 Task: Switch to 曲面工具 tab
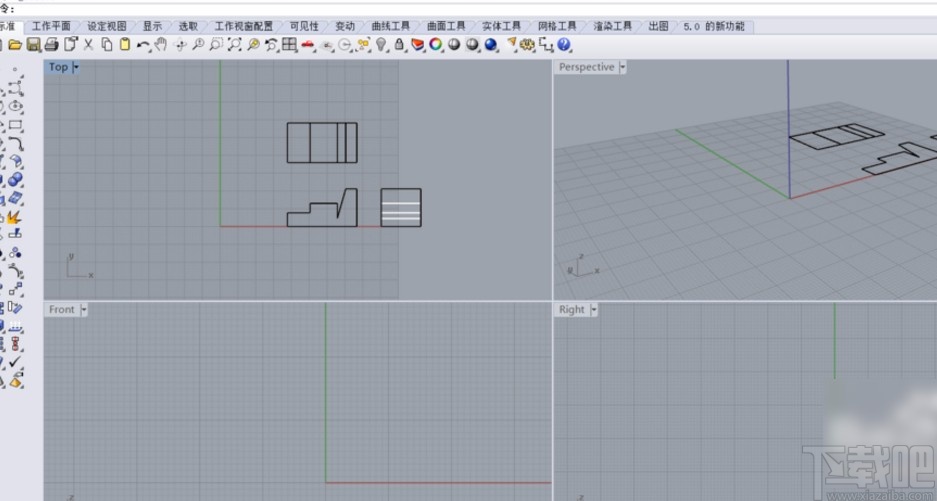click(446, 26)
